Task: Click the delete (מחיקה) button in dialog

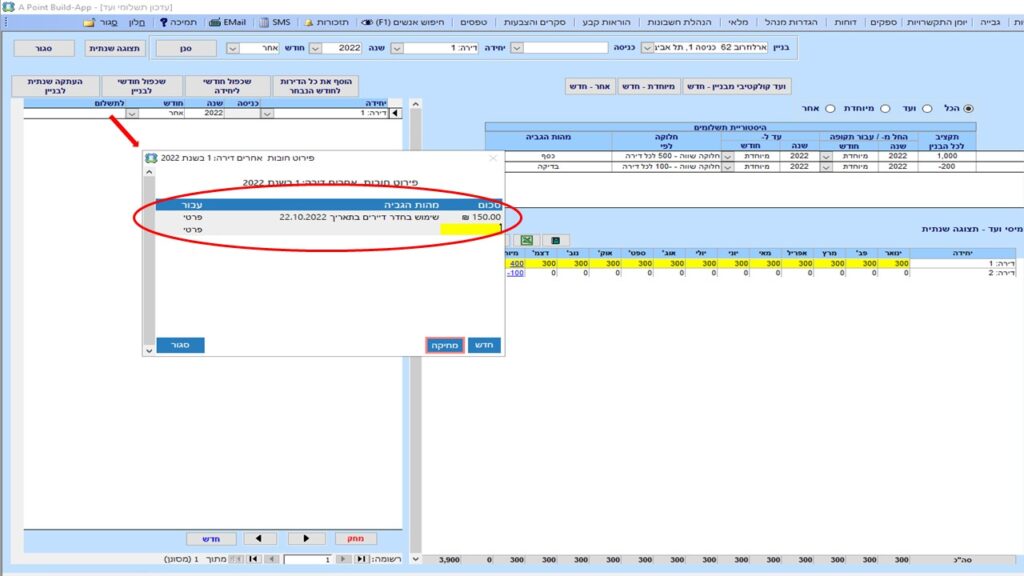Action: tap(444, 345)
